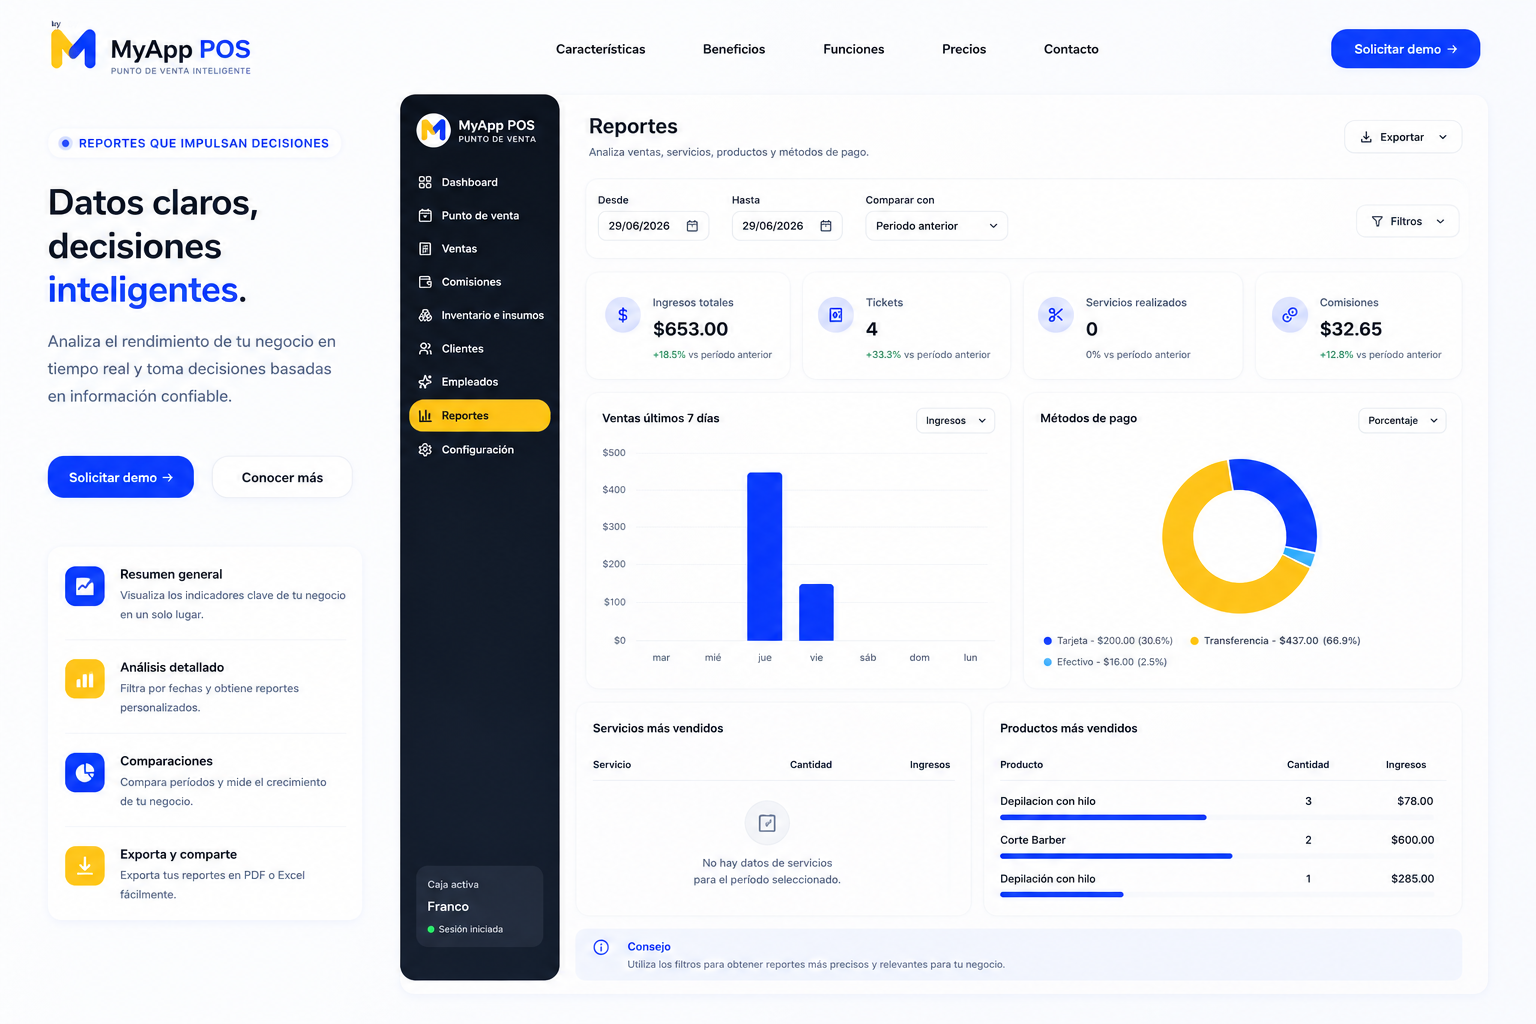Click the Dashboard grid icon in sidebar
Screen dimensions: 1536x1024
tap(425, 182)
